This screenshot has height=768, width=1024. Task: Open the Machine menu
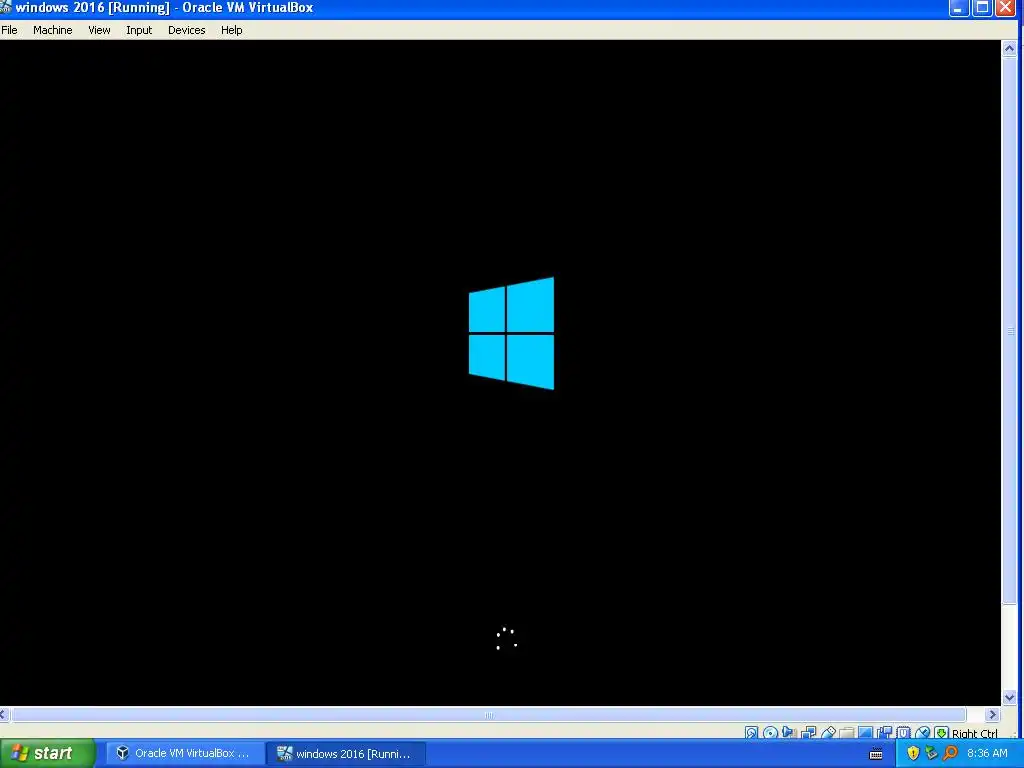point(52,30)
